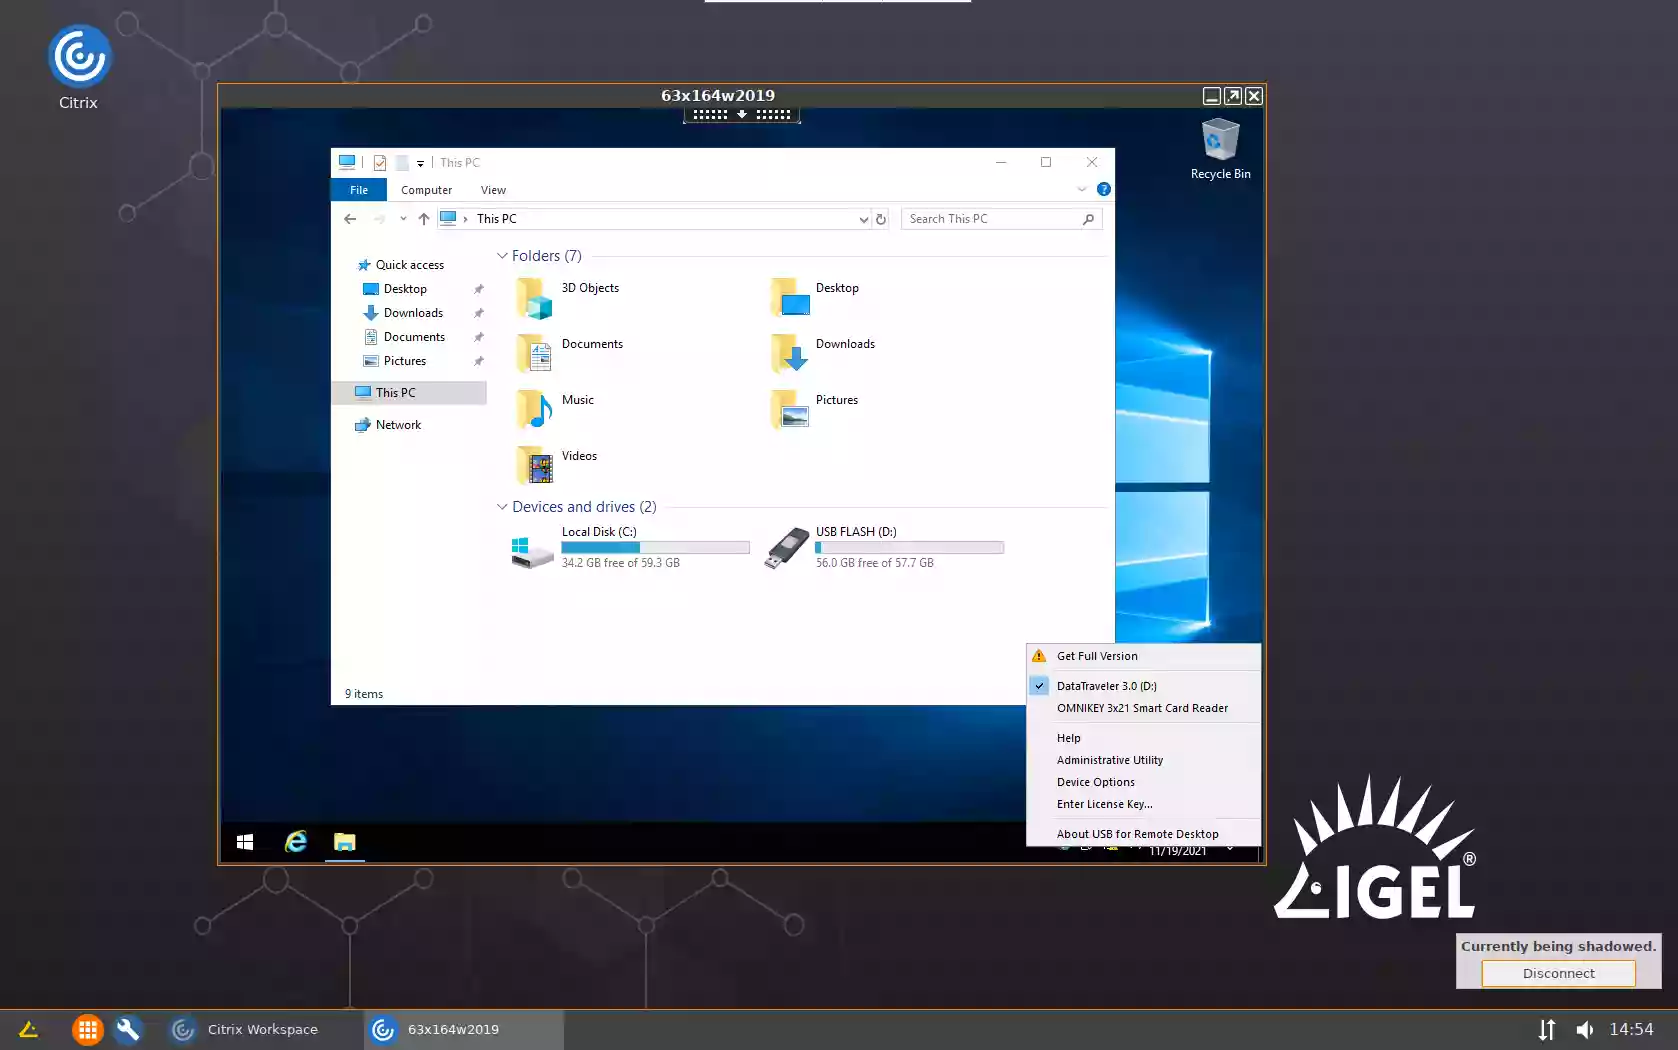Open recent locations dropdown arrow
Viewport: 1678px width, 1050px height.
click(x=403, y=219)
